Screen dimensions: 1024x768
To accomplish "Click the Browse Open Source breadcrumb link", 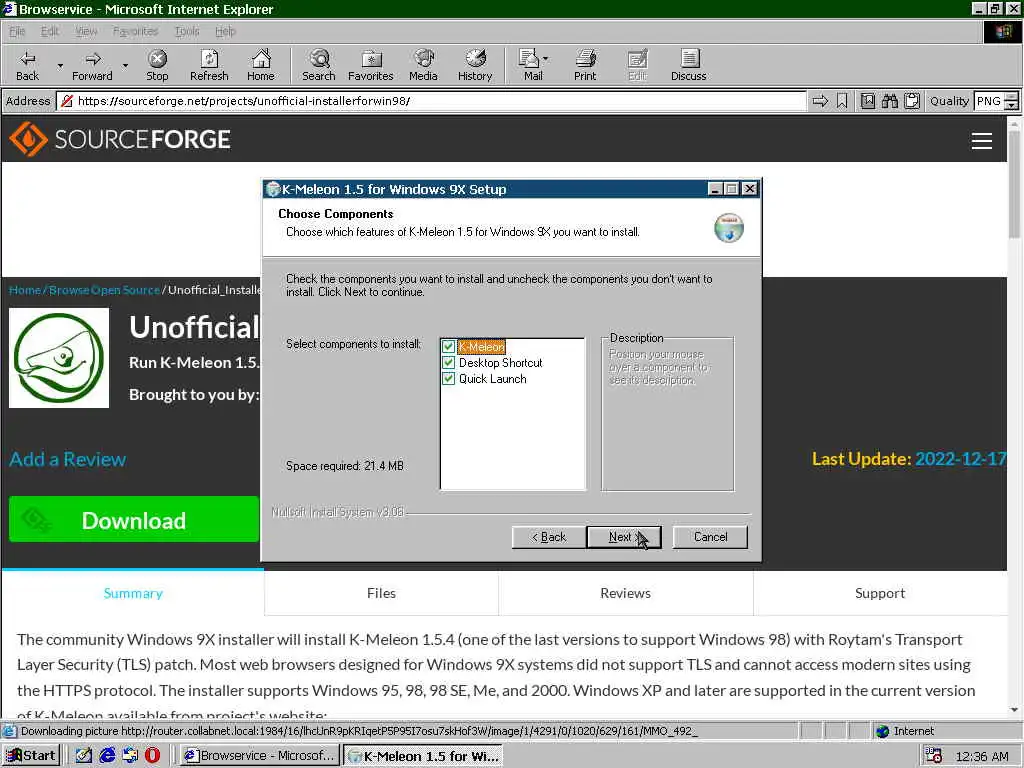I will coord(104,290).
